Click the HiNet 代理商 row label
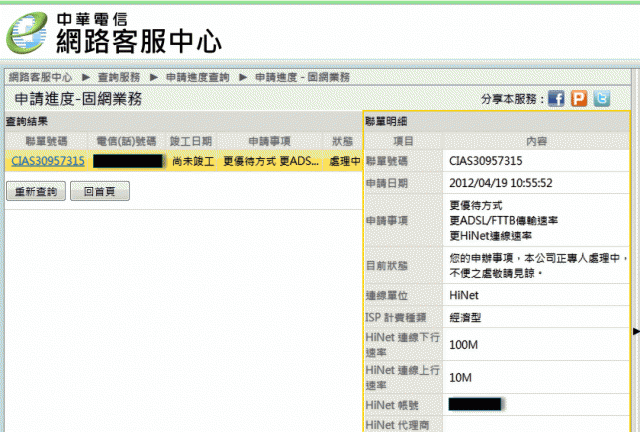Viewport: 640px width, 432px height. (x=397, y=425)
